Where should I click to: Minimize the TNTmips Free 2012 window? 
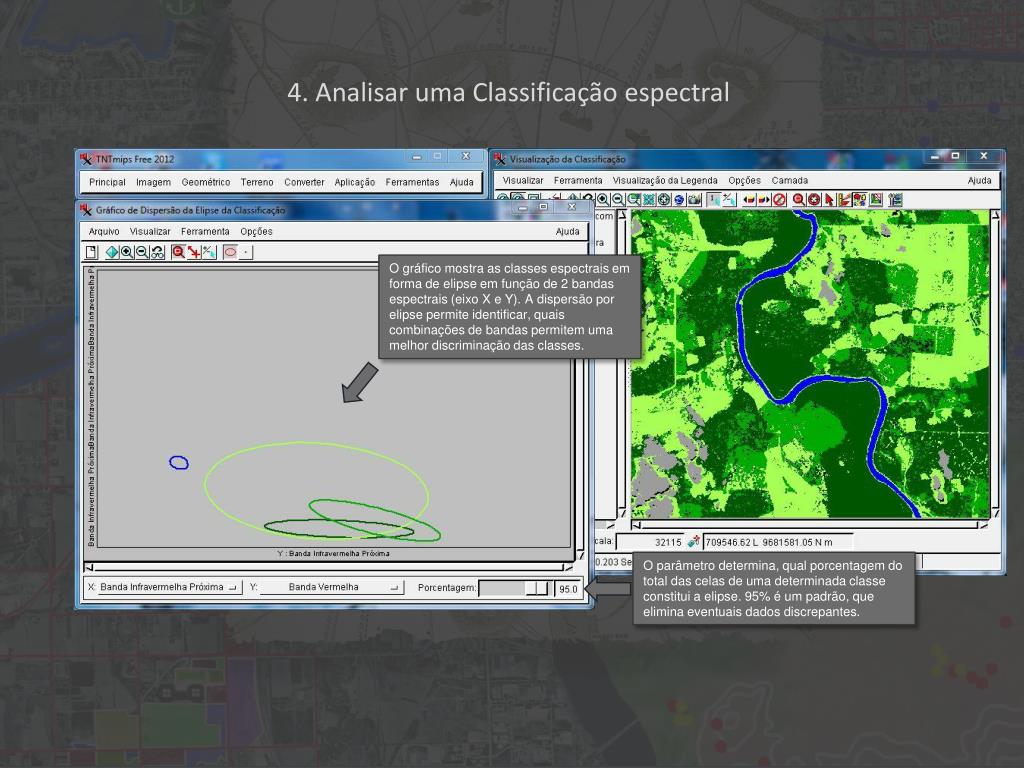tap(417, 157)
